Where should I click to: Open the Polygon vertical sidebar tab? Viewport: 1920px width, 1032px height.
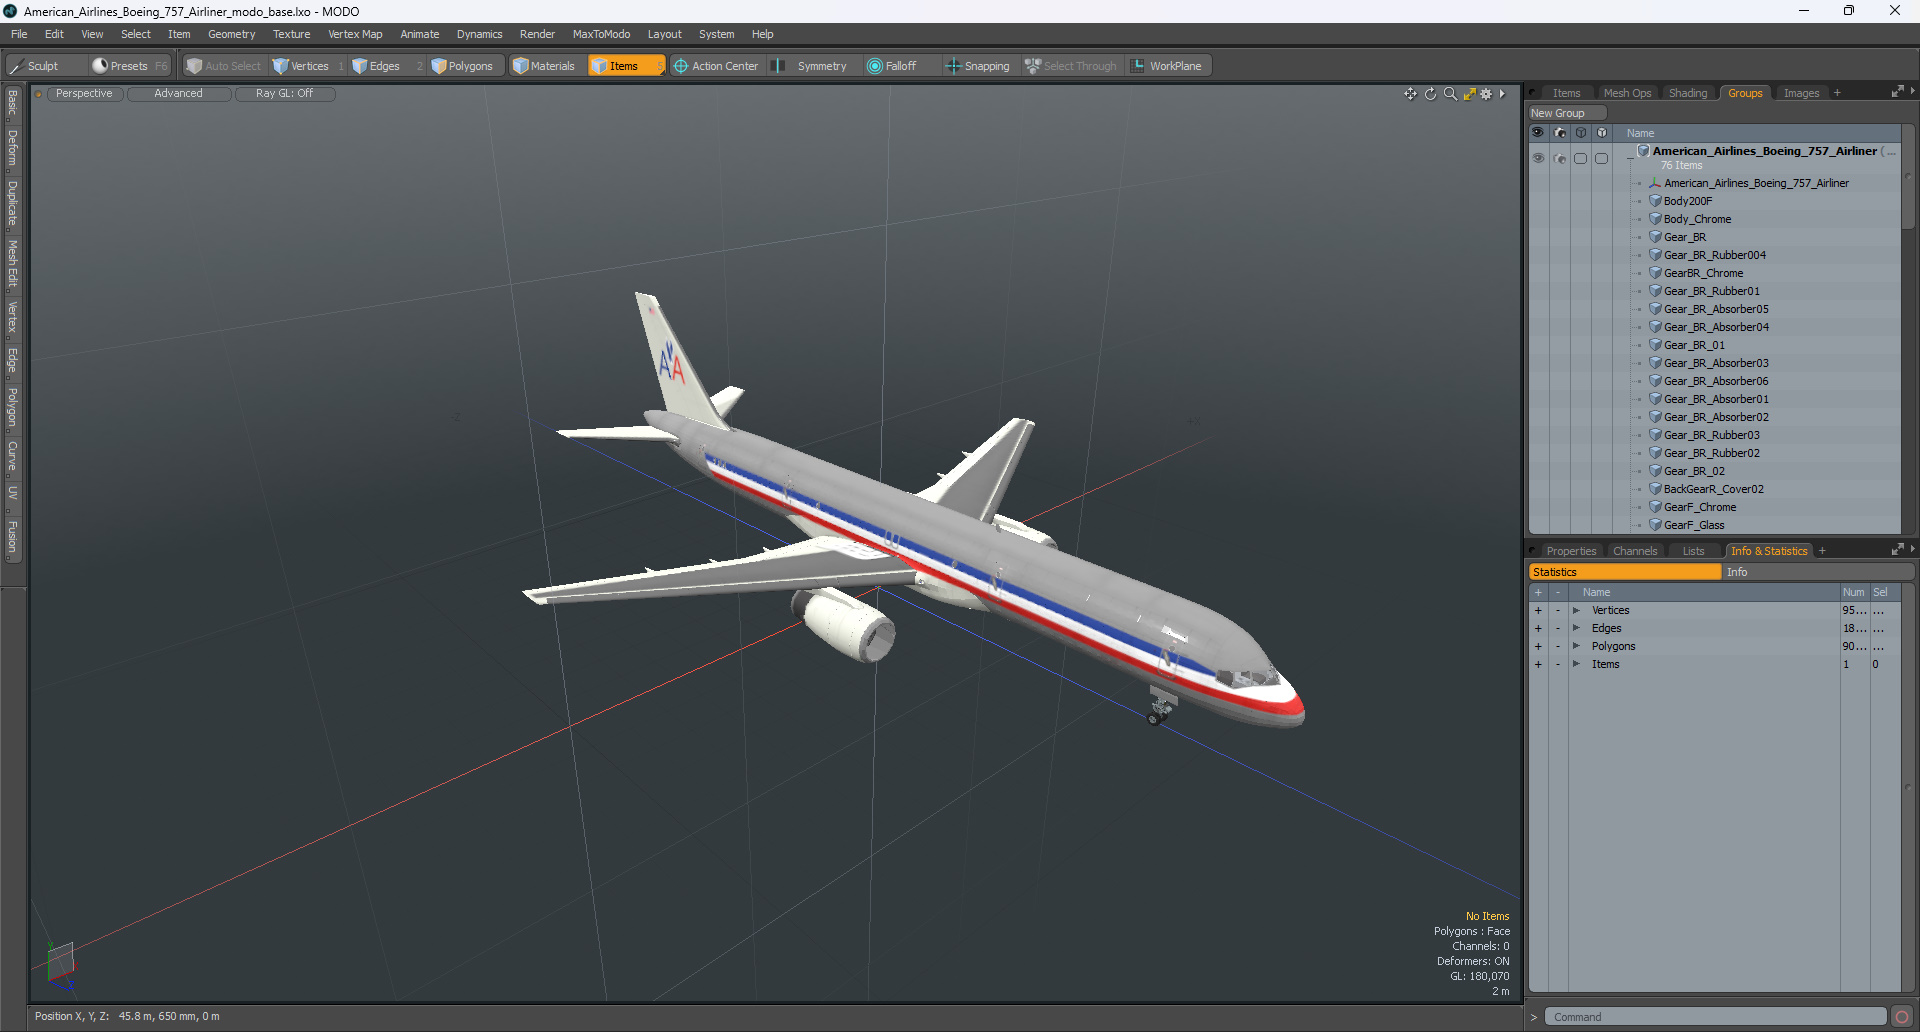12,408
